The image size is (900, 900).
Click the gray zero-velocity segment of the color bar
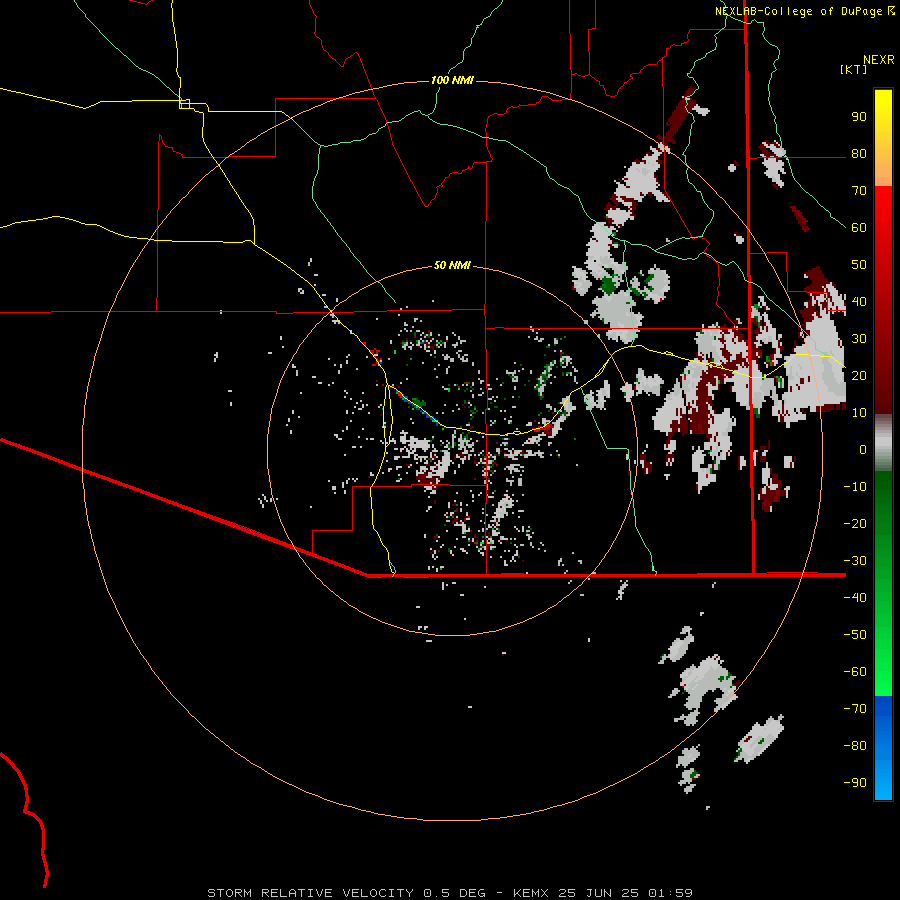point(883,443)
